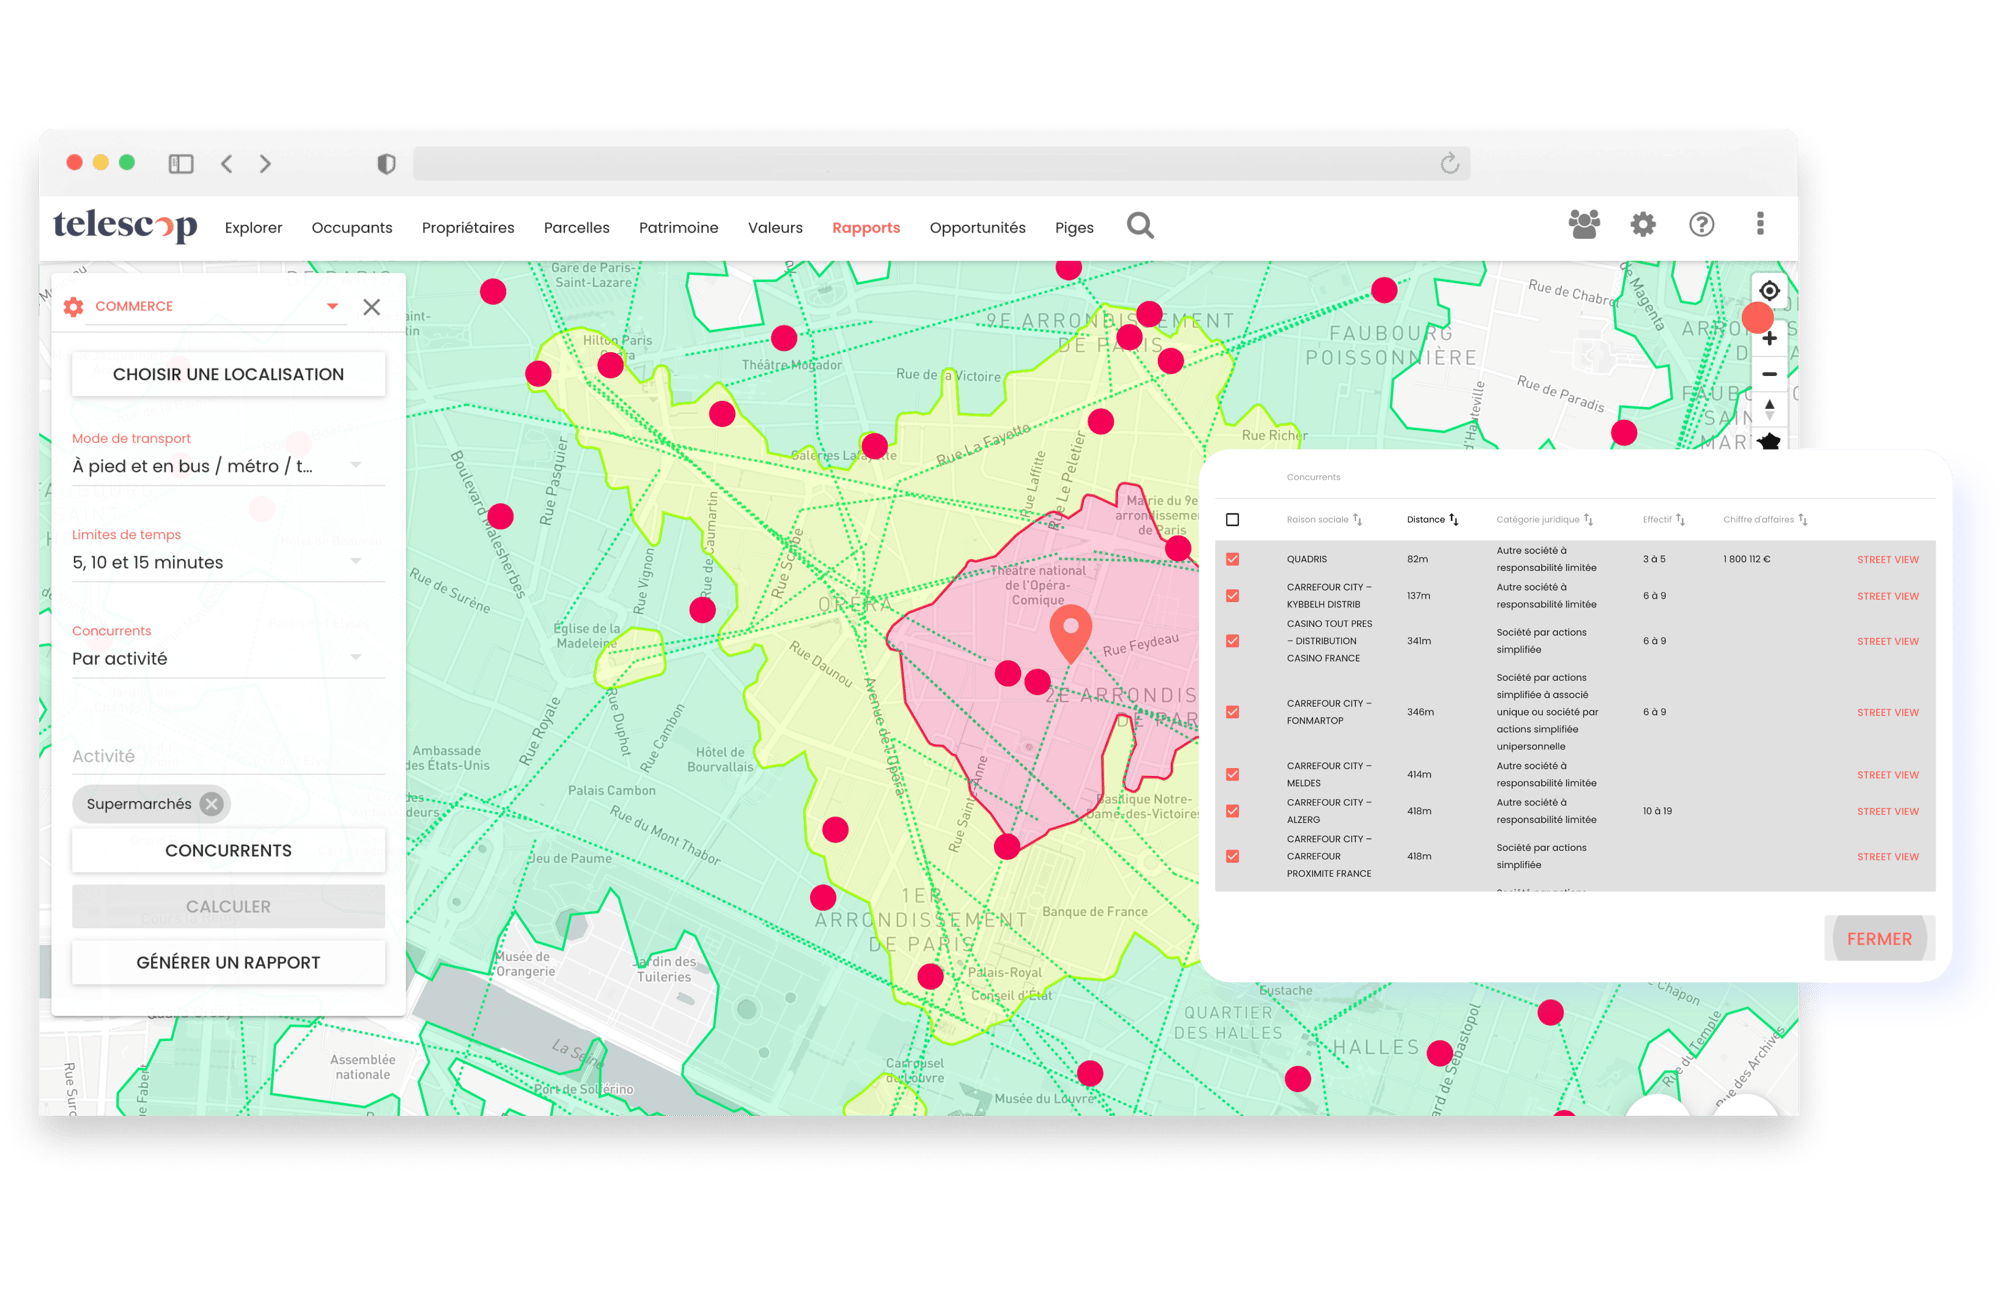Click CHOISIR UNE LOCALISATION button
This screenshot has height=1292, width=2000.
pyautogui.click(x=228, y=374)
